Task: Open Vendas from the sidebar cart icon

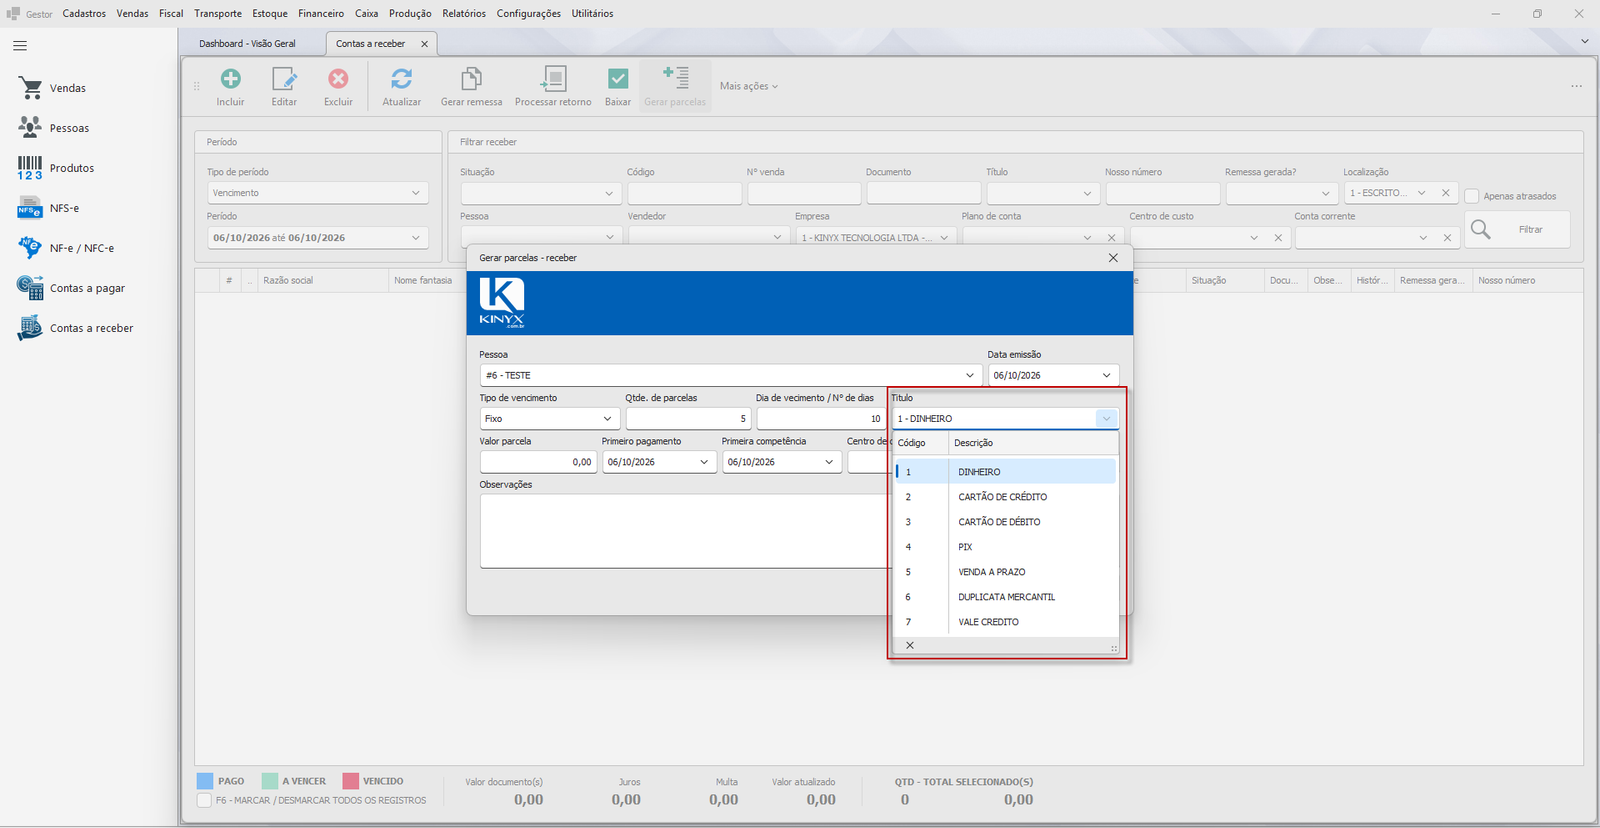Action: pyautogui.click(x=30, y=88)
